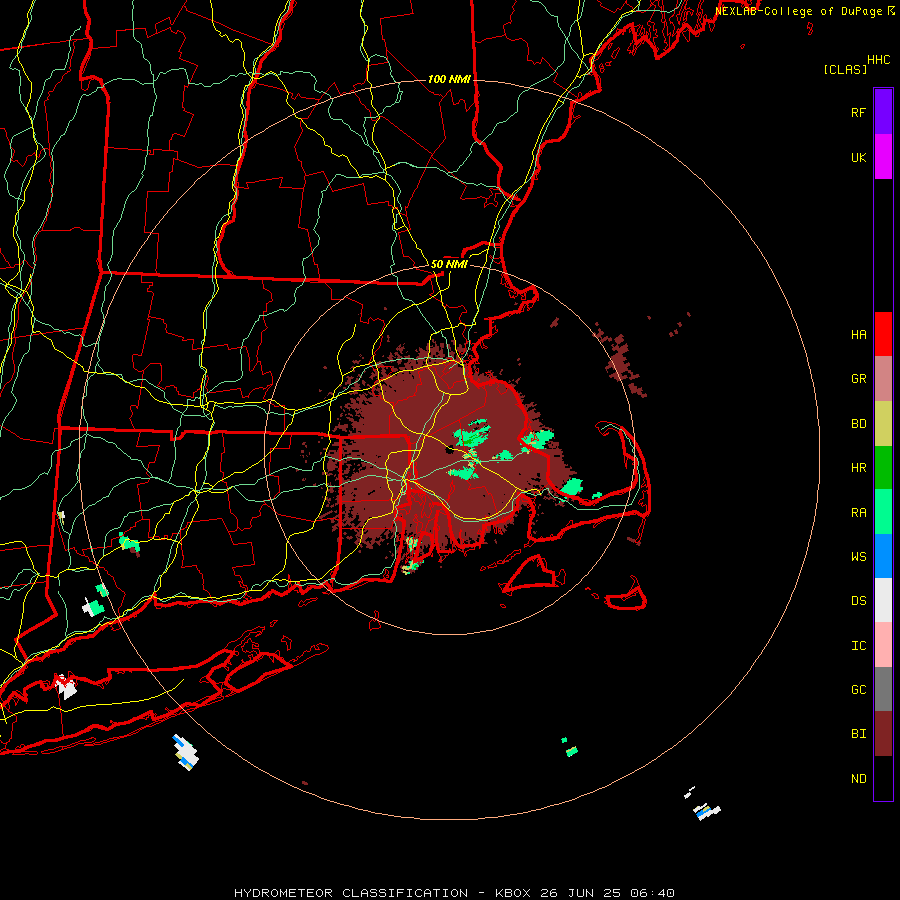The width and height of the screenshot is (900, 900).
Task: Click the 50 NMI range ring label
Action: 449,264
